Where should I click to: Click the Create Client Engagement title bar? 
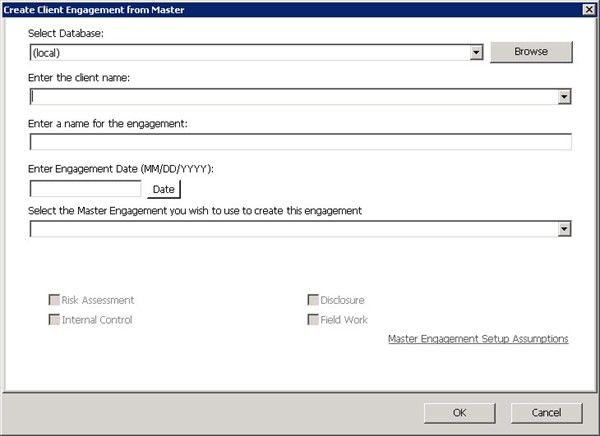[250, 9]
